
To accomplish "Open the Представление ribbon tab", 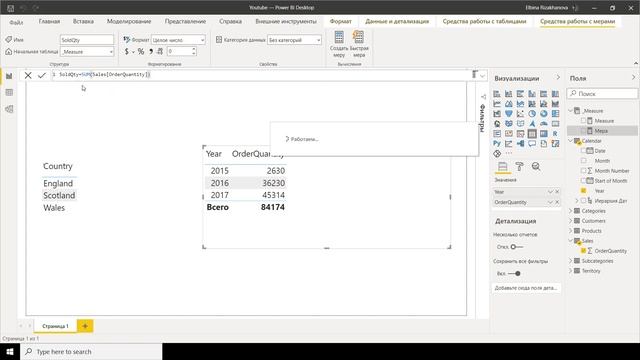I will 185,21.
